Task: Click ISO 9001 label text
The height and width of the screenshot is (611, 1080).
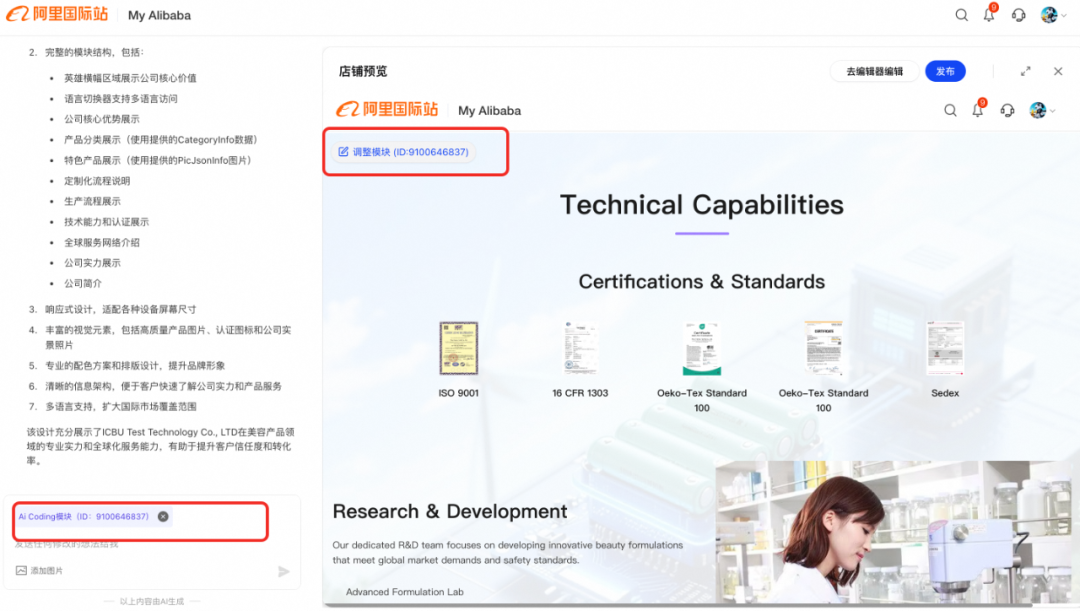Action: click(459, 393)
